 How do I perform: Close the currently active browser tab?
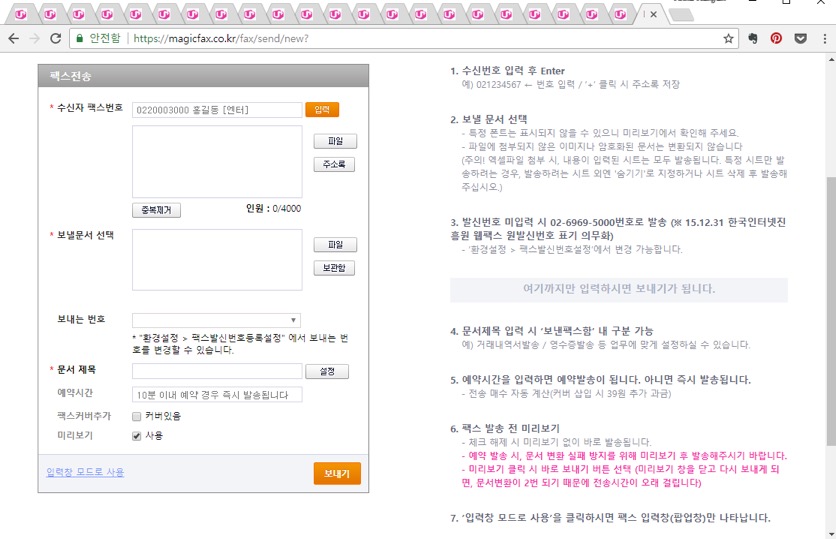pos(653,14)
